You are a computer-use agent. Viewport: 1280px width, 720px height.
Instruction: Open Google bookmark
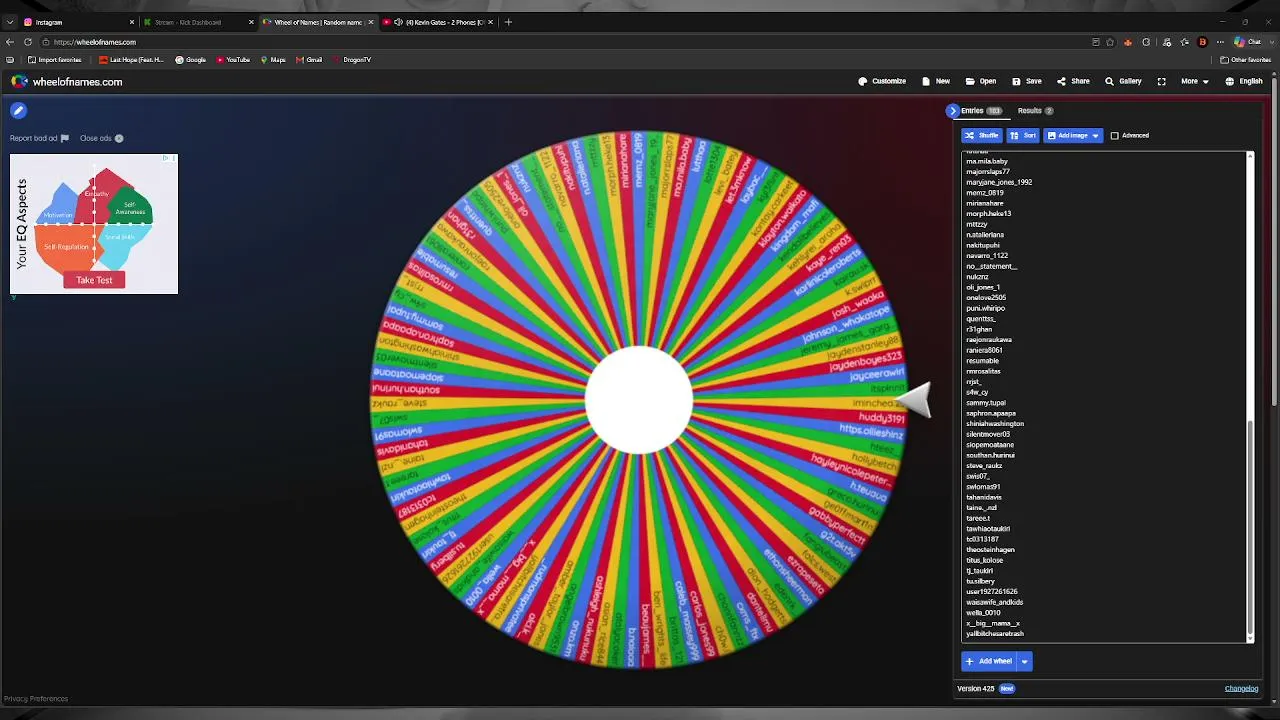pos(190,60)
